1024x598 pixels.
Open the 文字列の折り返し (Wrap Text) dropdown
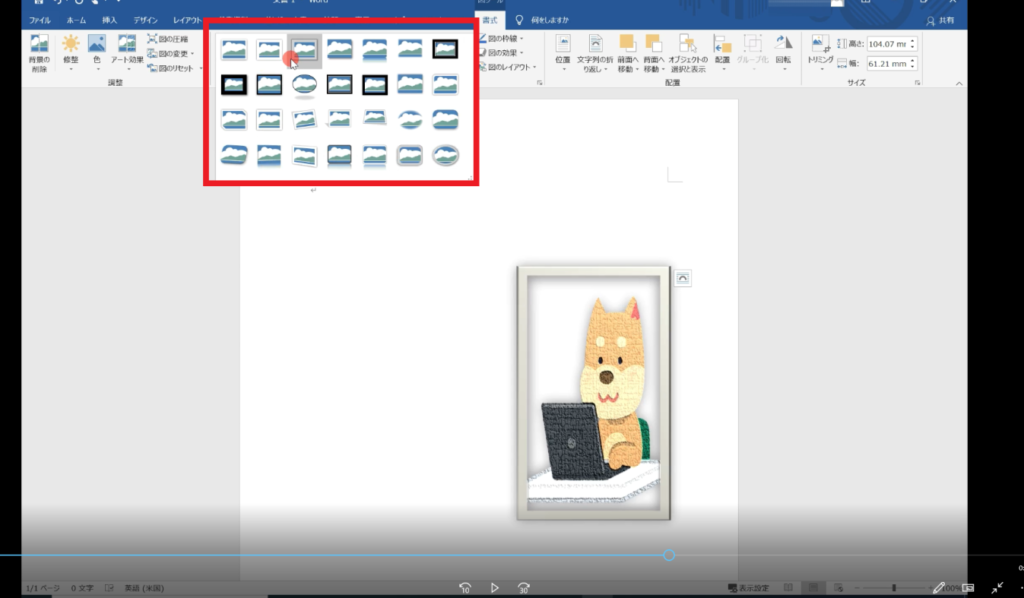point(594,52)
